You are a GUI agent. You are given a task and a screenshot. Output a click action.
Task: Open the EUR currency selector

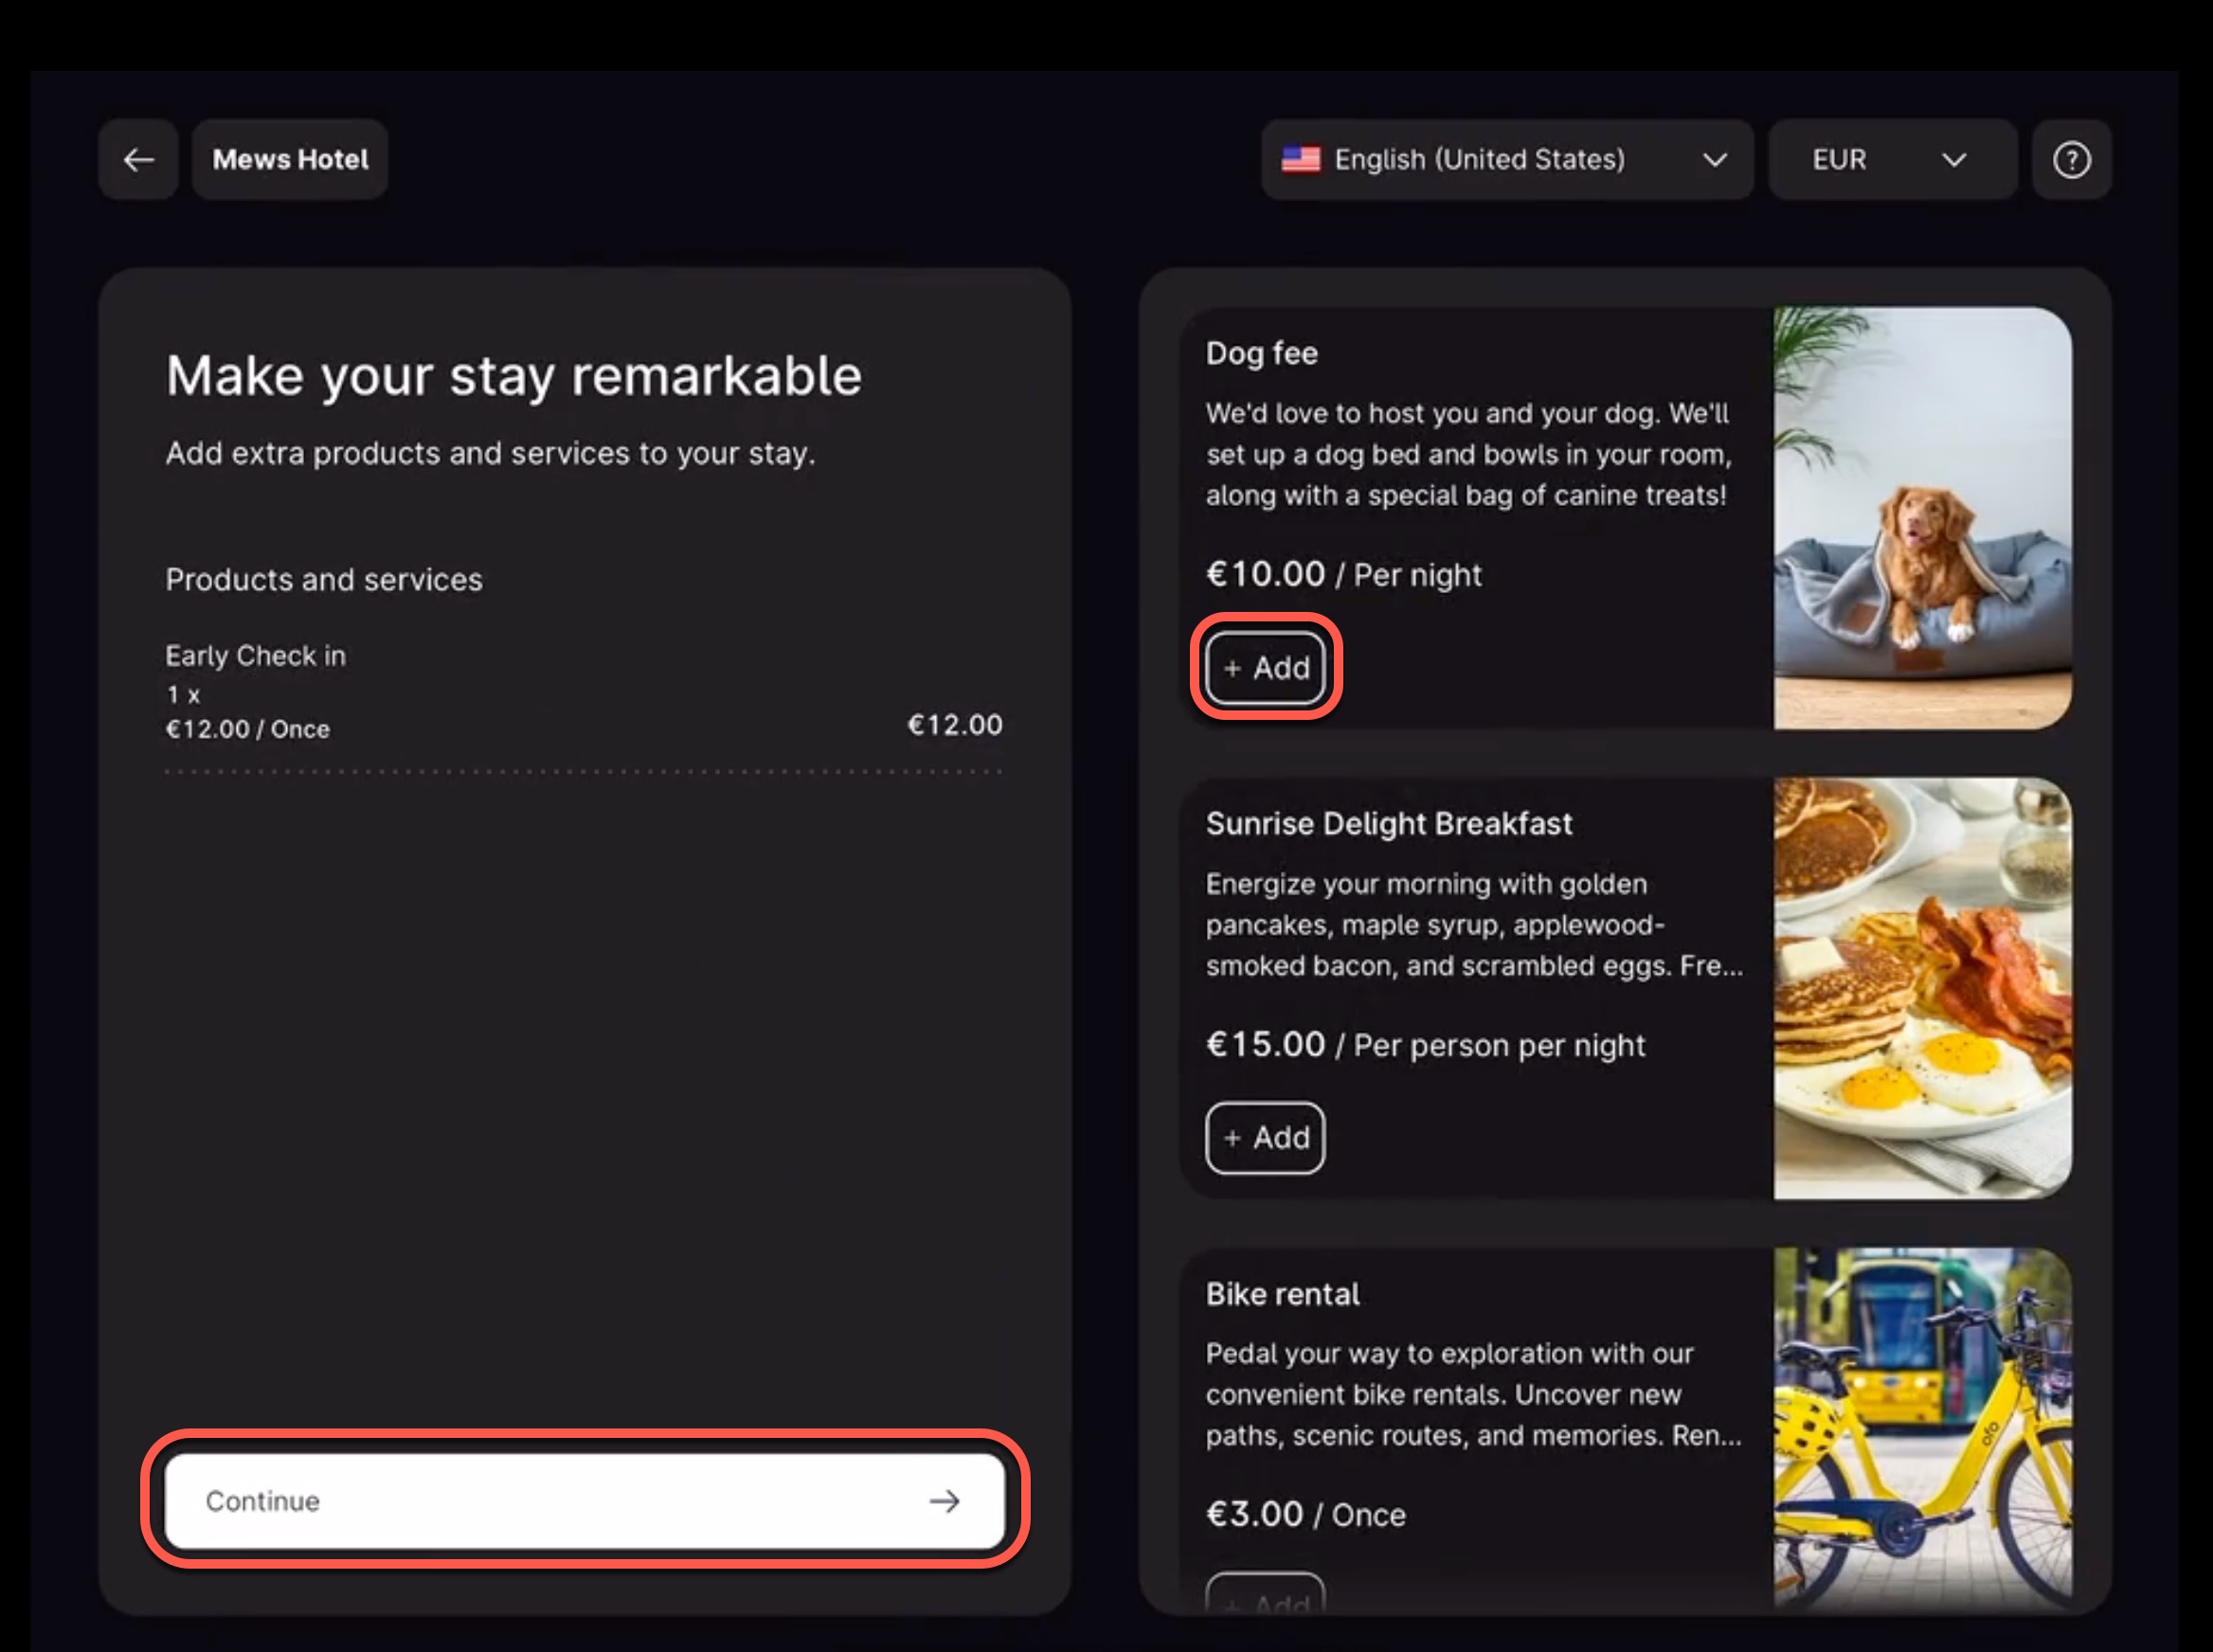point(1840,160)
